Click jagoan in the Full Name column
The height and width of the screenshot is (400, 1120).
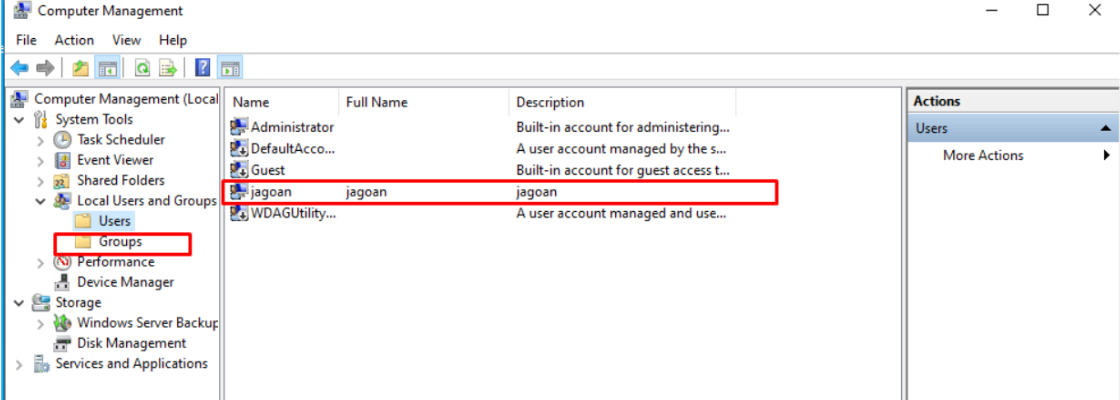(366, 192)
